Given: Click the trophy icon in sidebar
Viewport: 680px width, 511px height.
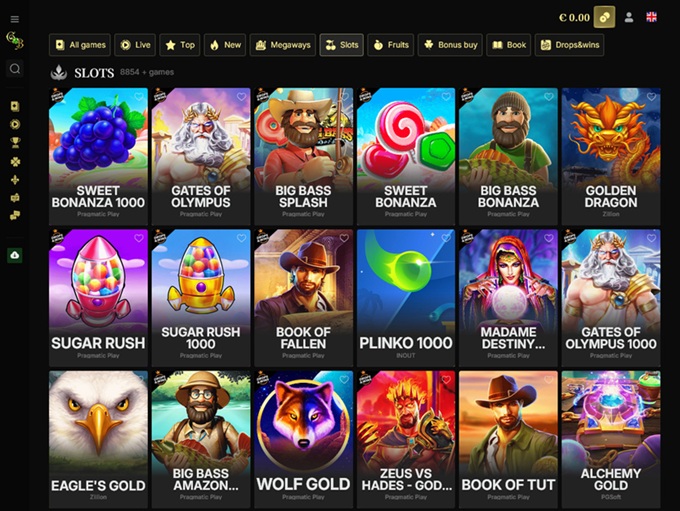Looking at the screenshot, I should (x=15, y=143).
